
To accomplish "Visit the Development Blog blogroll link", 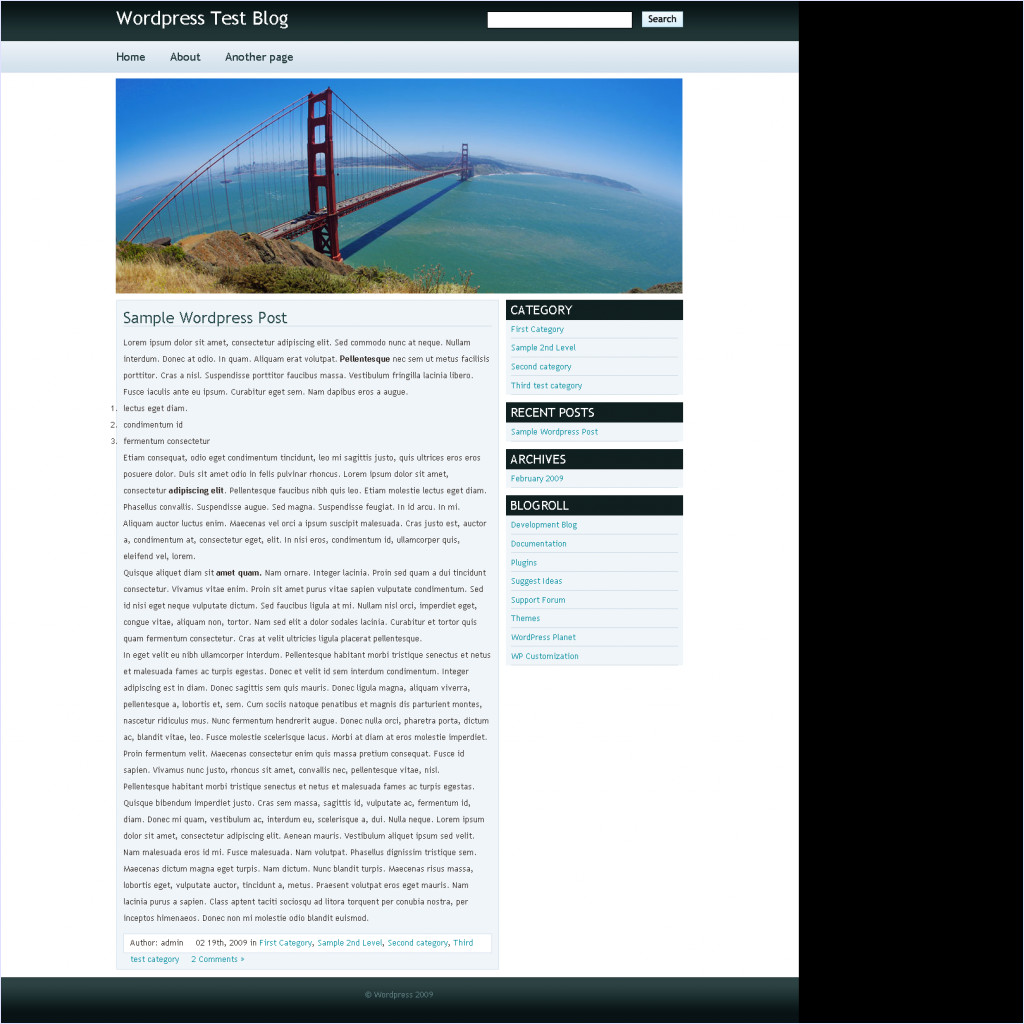I will coord(543,524).
